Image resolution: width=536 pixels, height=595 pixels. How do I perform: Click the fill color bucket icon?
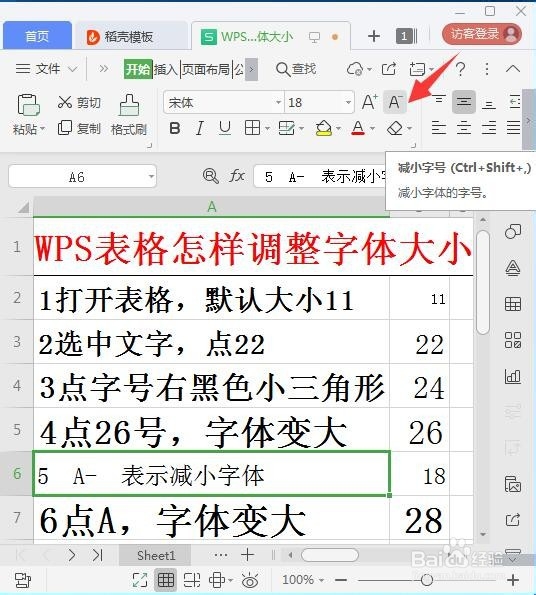click(x=324, y=128)
